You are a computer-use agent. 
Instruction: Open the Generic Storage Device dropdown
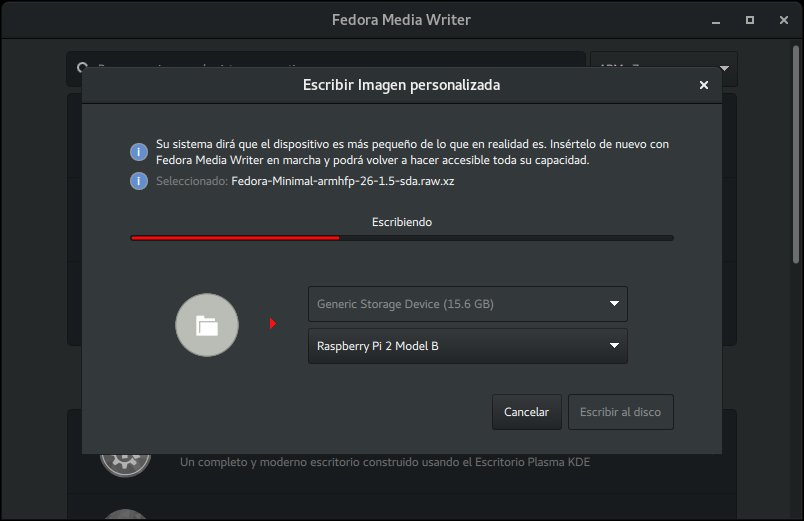click(x=468, y=304)
